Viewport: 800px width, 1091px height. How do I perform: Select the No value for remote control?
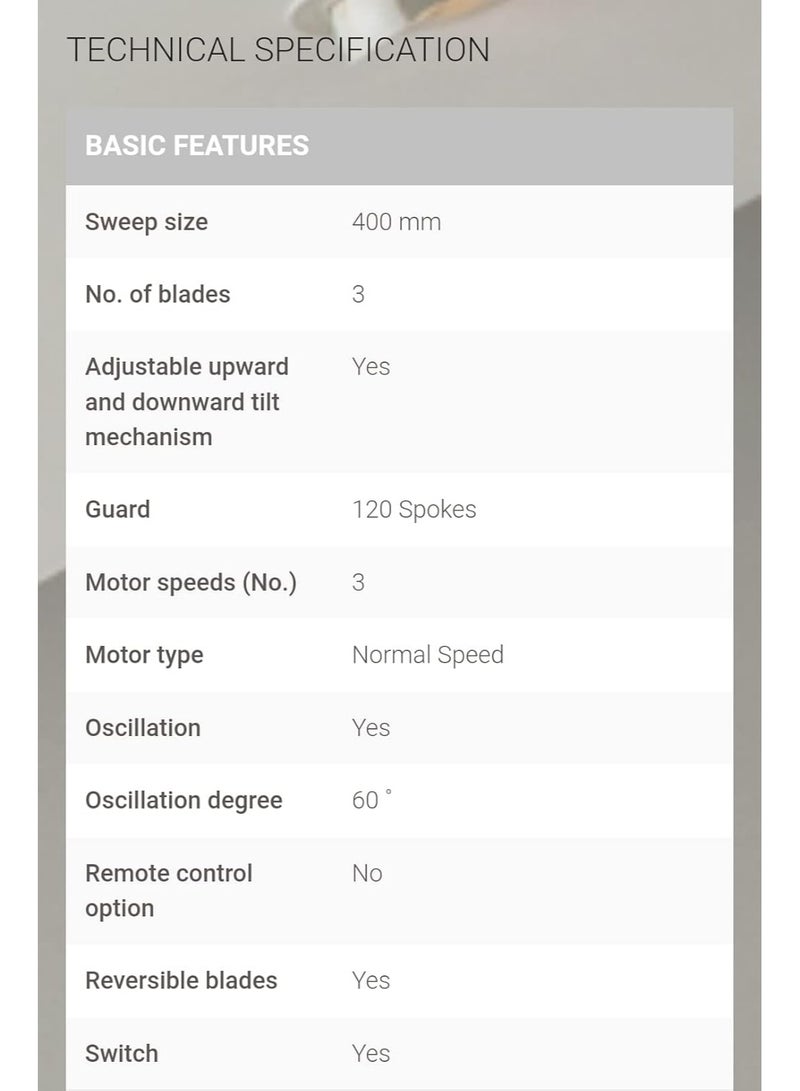pyautogui.click(x=367, y=873)
